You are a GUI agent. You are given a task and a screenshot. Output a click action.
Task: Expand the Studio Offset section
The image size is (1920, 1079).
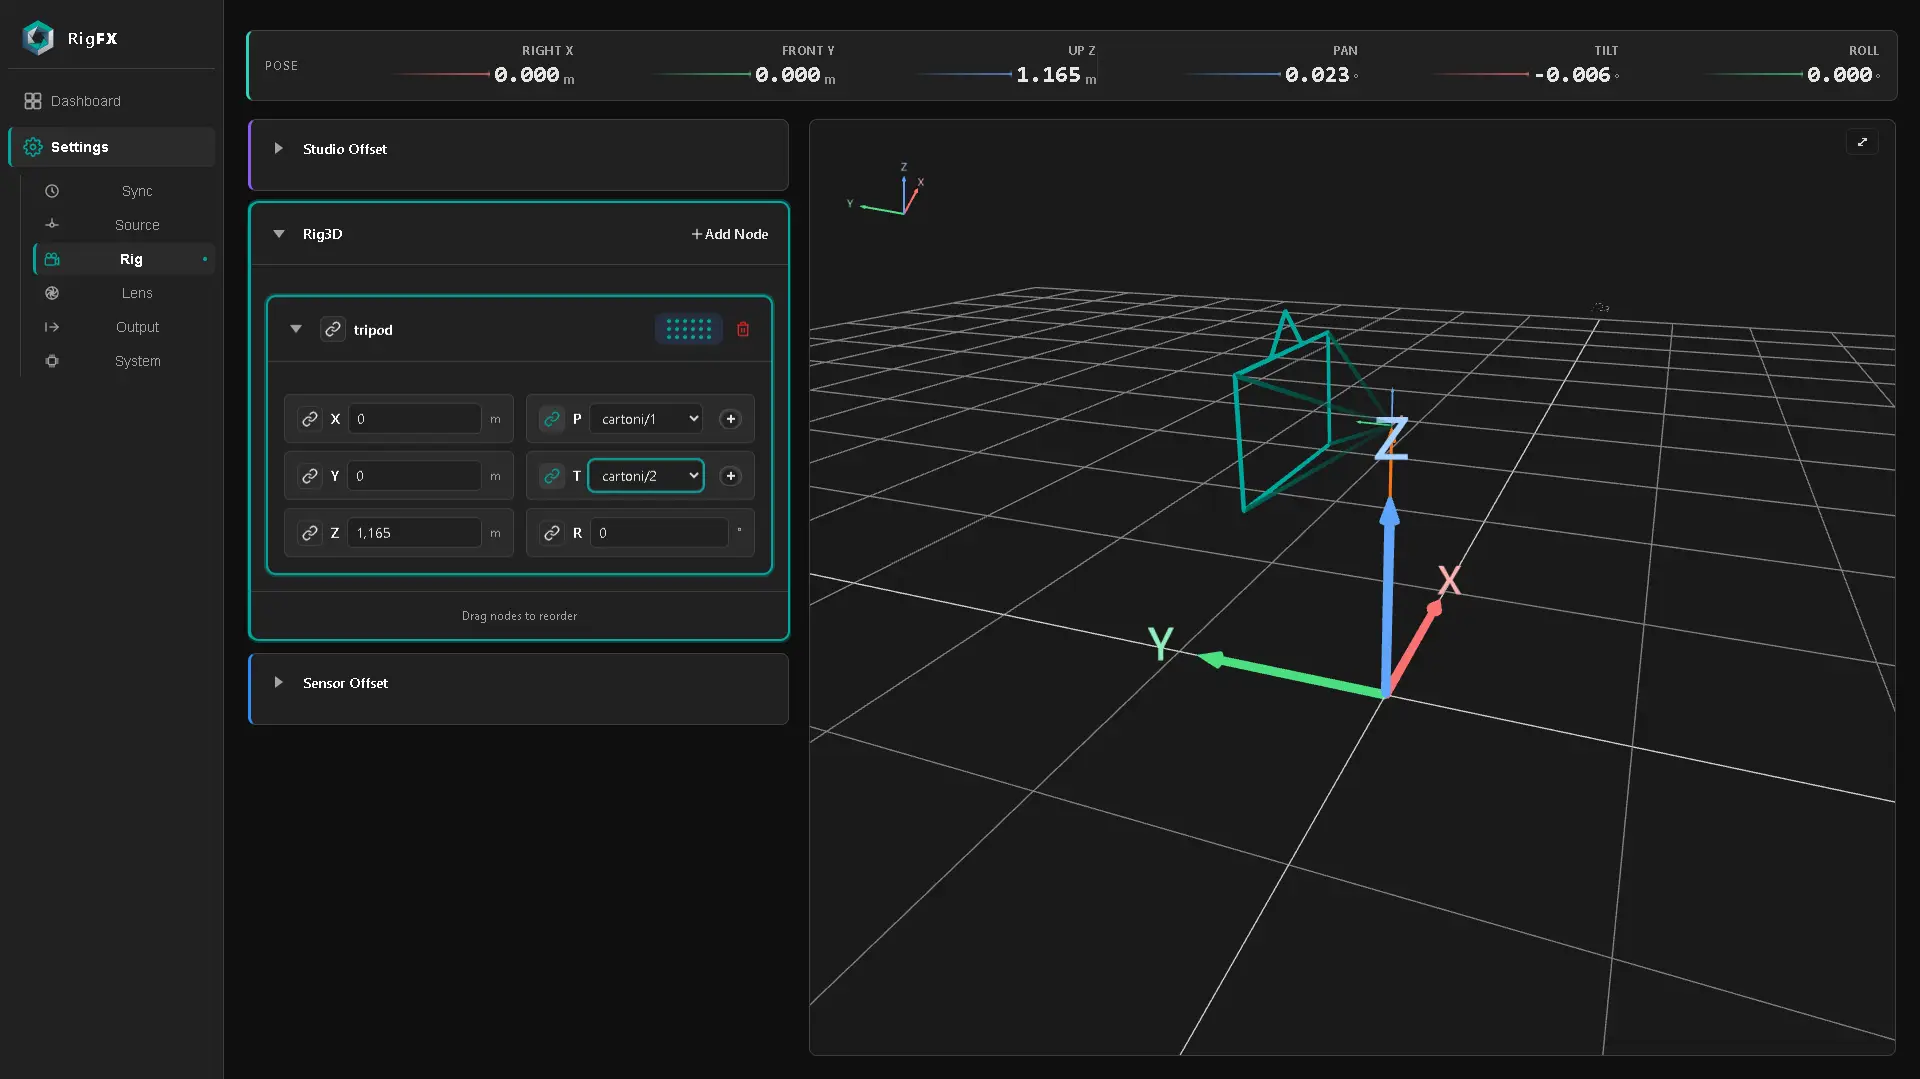279,148
